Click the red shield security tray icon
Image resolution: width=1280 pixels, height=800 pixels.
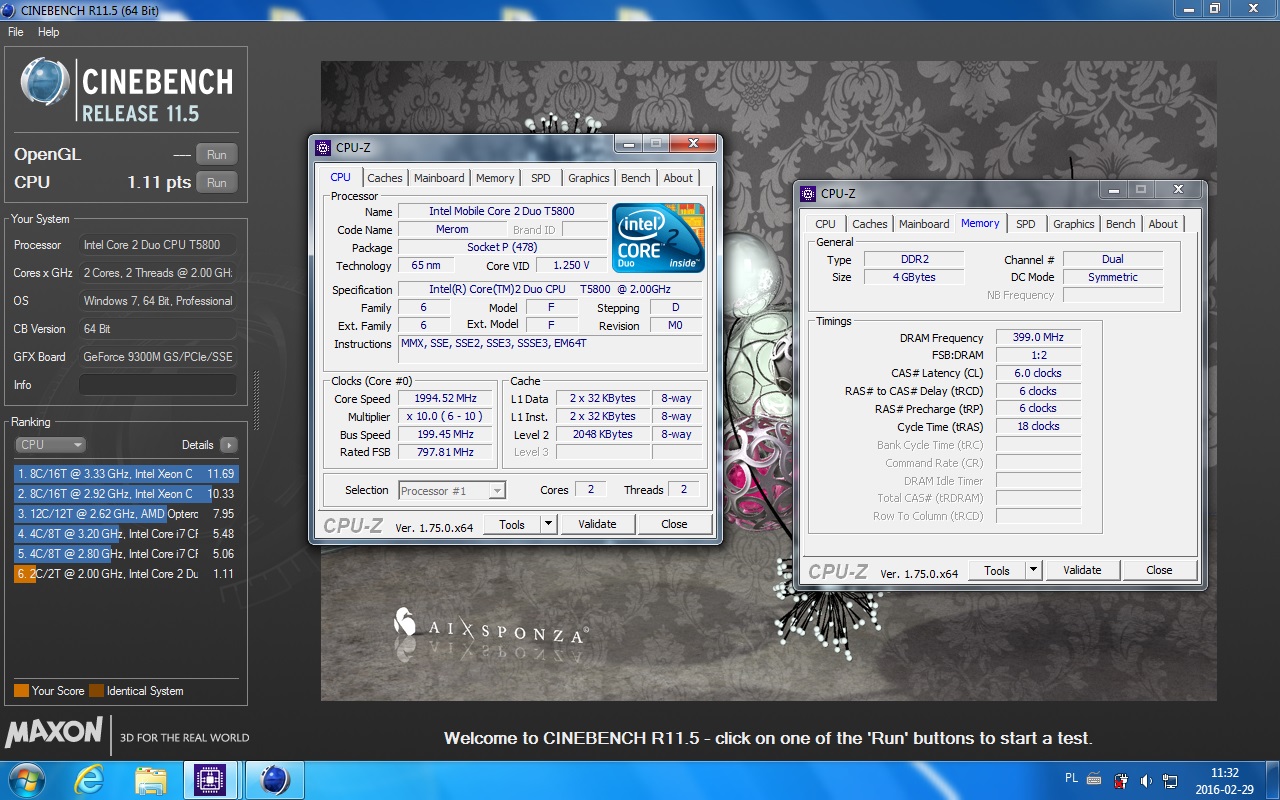[x=1121, y=780]
